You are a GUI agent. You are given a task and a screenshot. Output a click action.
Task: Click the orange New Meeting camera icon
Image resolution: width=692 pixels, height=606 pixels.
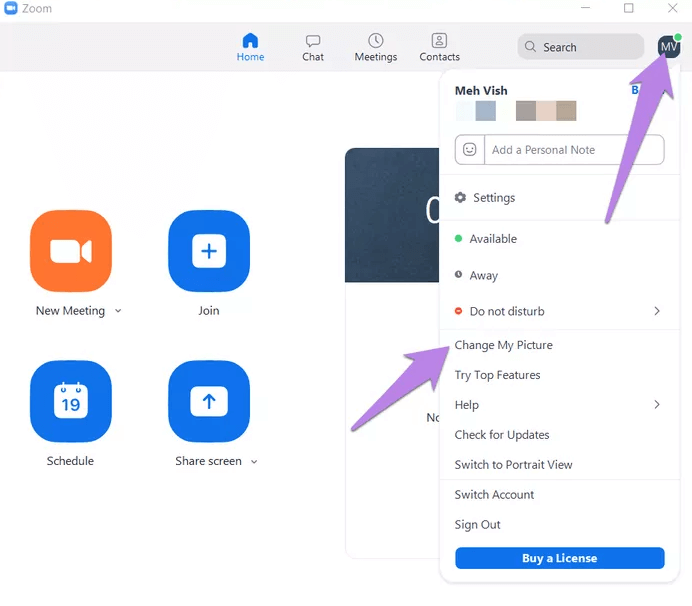coord(71,251)
